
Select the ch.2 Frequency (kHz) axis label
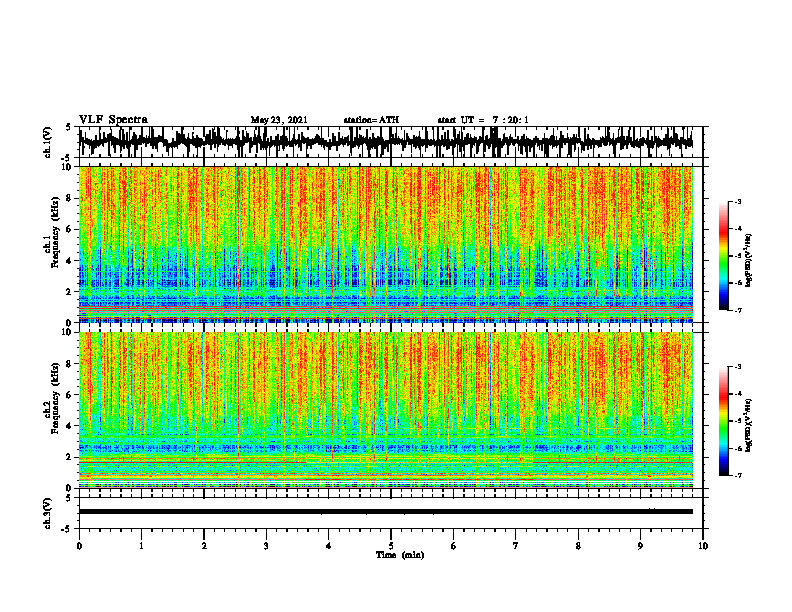tap(53, 399)
